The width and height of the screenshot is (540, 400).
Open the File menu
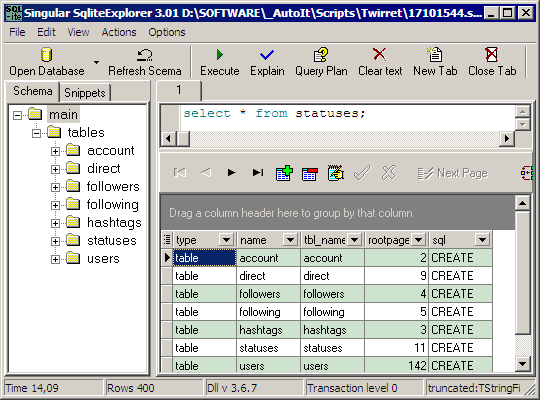pyautogui.click(x=17, y=32)
